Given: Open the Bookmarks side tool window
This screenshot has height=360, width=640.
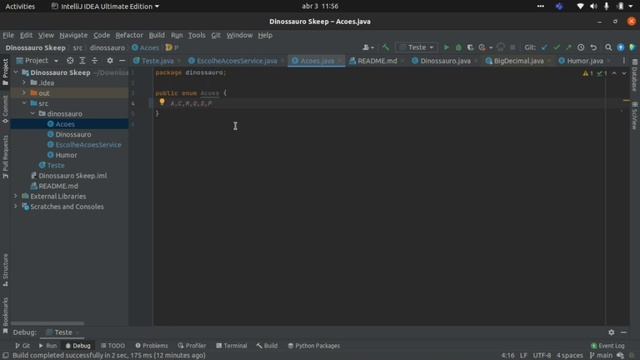Looking at the screenshot, I should coord(5,316).
